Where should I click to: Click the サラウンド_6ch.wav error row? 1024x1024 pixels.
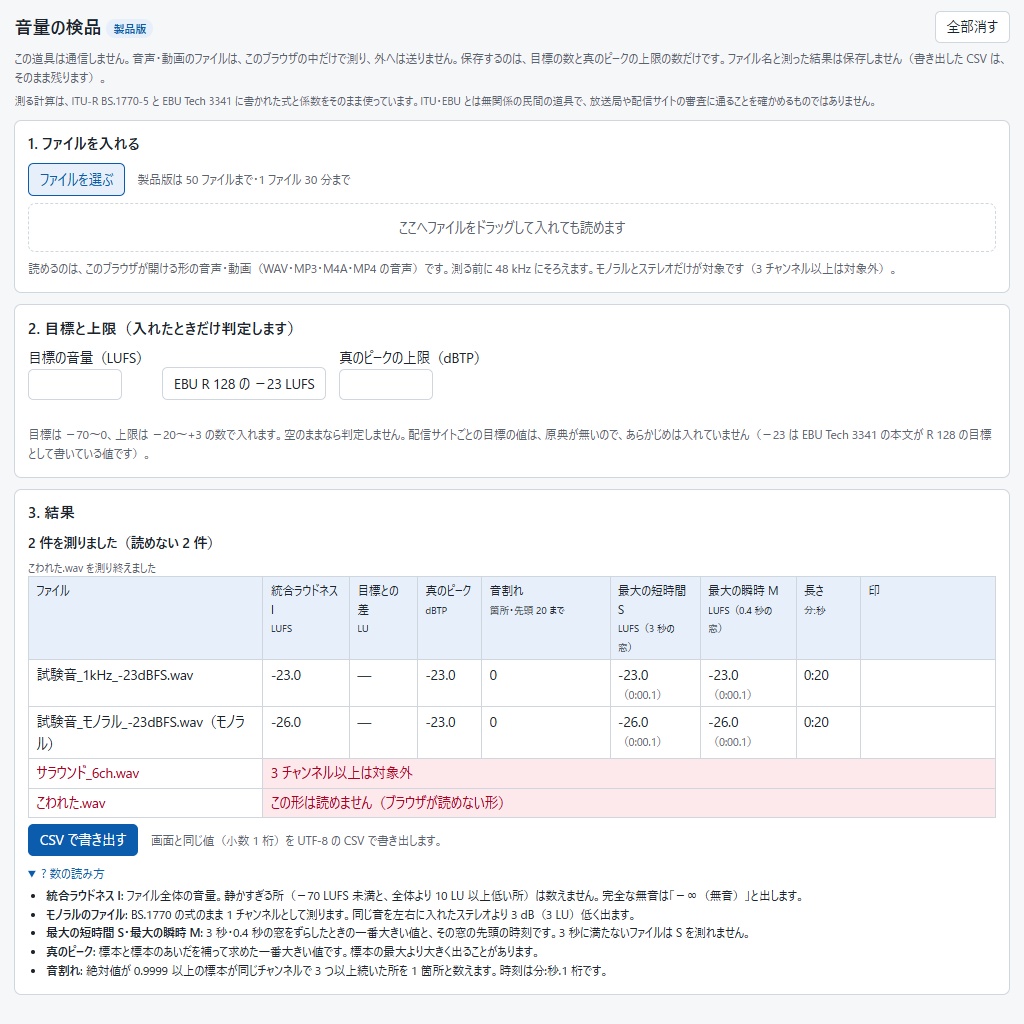point(511,773)
